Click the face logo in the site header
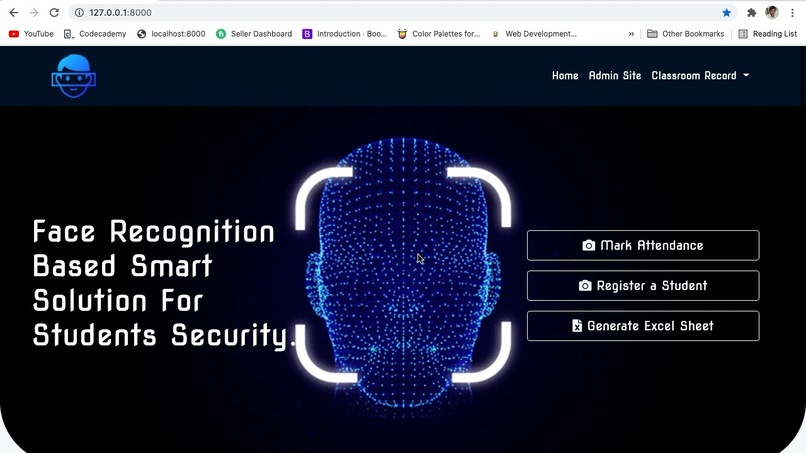Viewport: 806px width, 453px height. coord(74,76)
